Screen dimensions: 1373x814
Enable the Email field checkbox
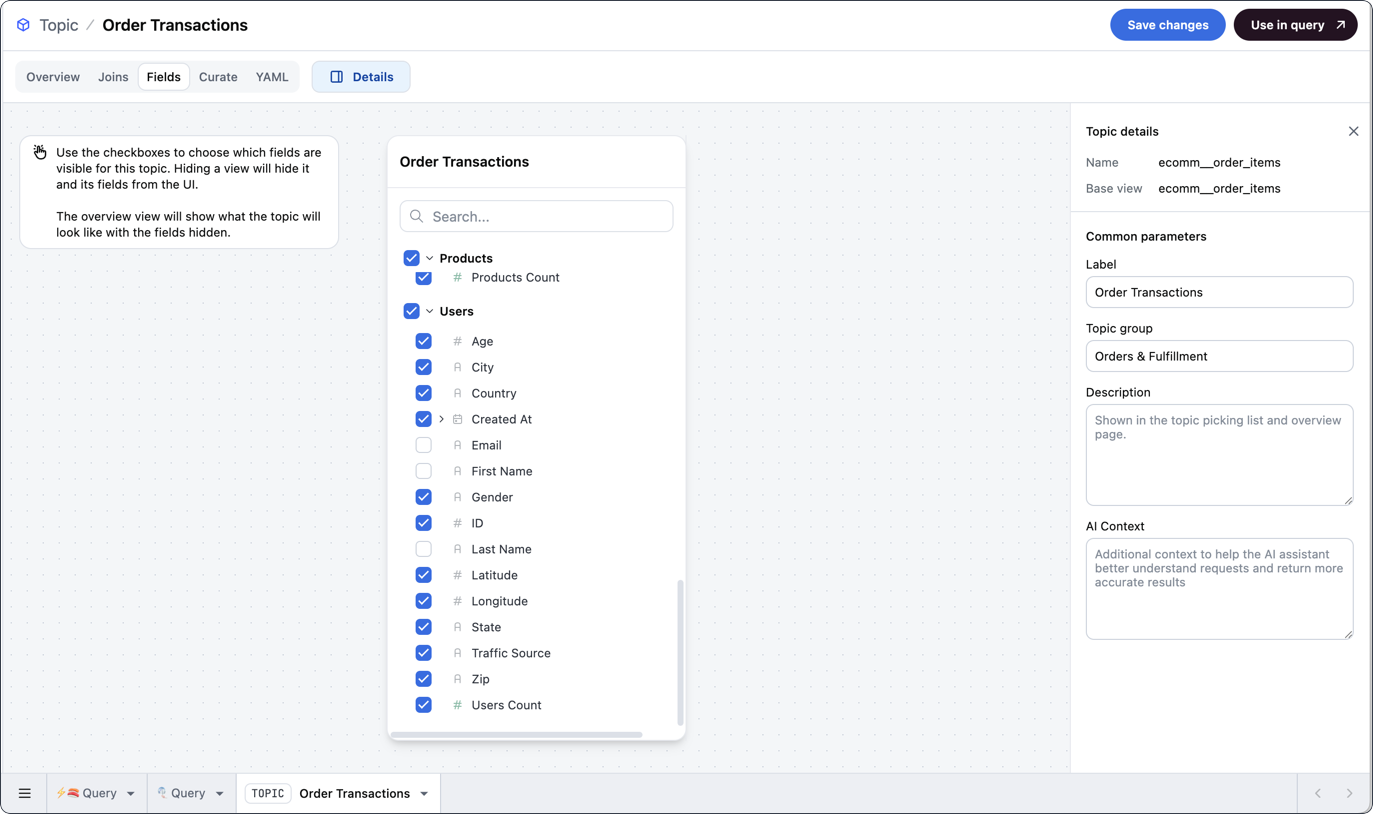click(x=424, y=445)
